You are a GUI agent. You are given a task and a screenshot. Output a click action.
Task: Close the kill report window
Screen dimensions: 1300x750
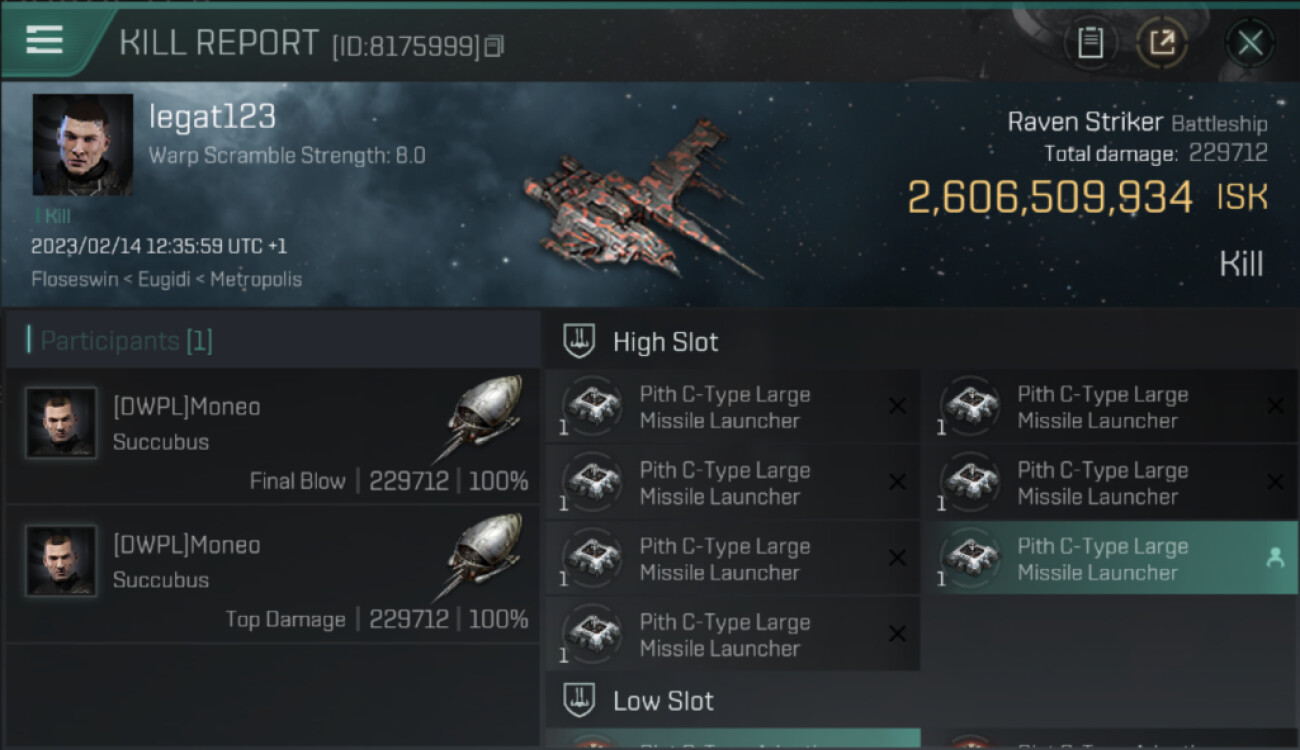pyautogui.click(x=1249, y=43)
